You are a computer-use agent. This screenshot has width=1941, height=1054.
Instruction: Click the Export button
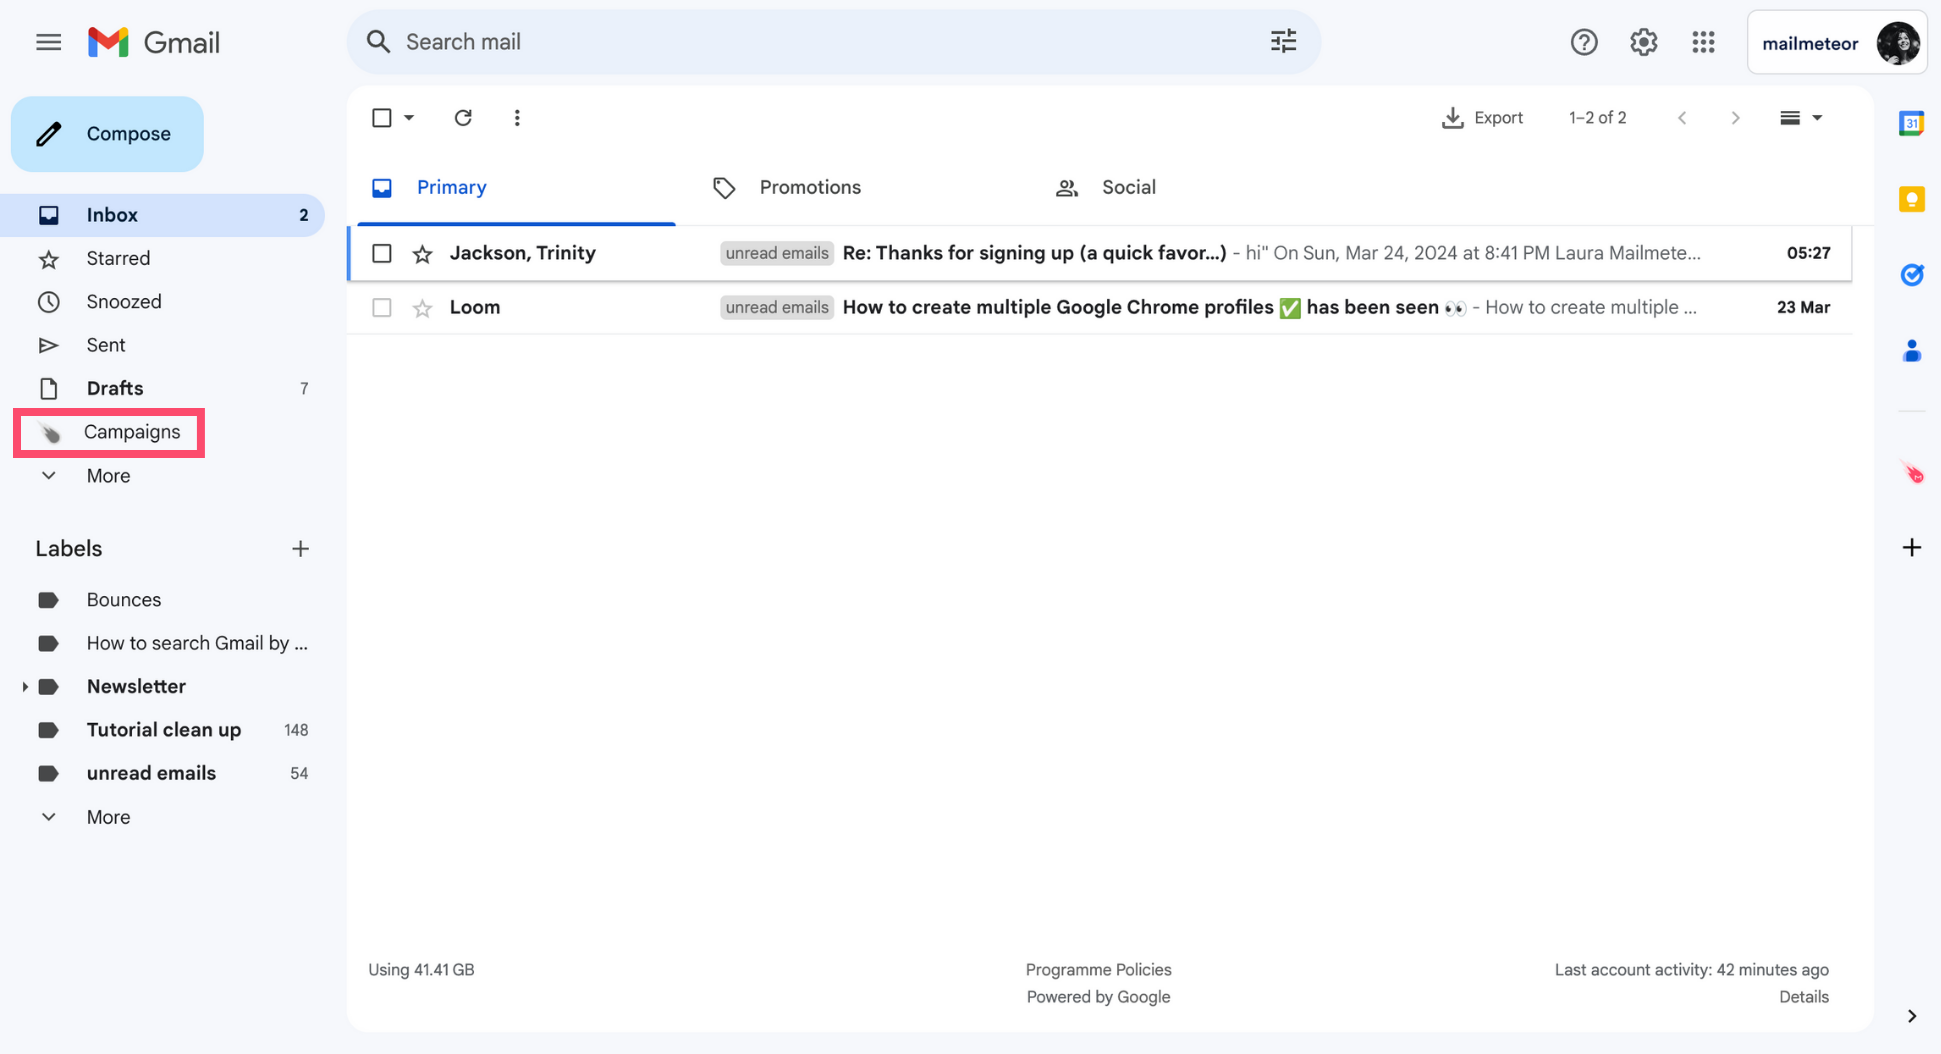click(x=1482, y=118)
